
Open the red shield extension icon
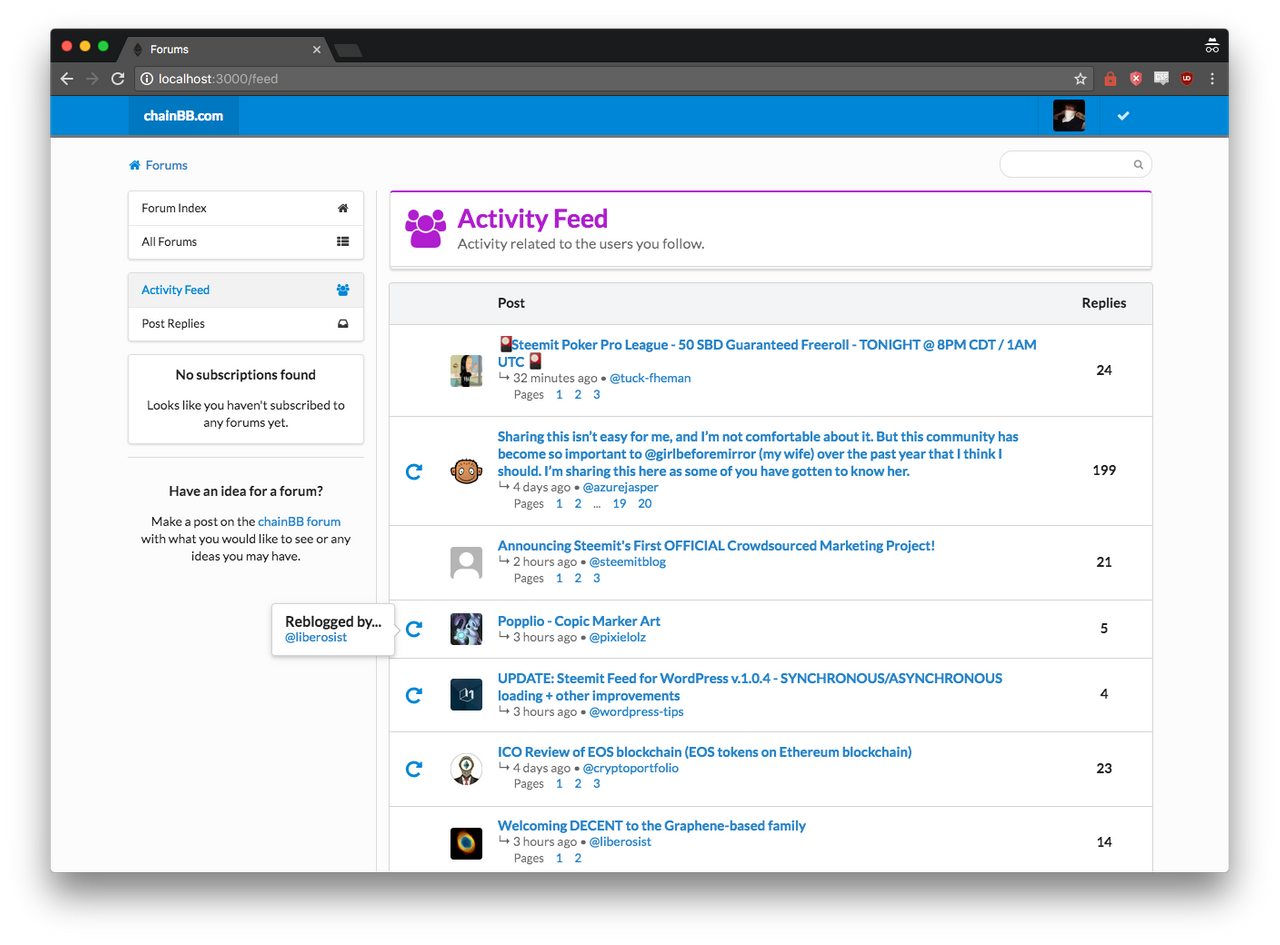1136,79
